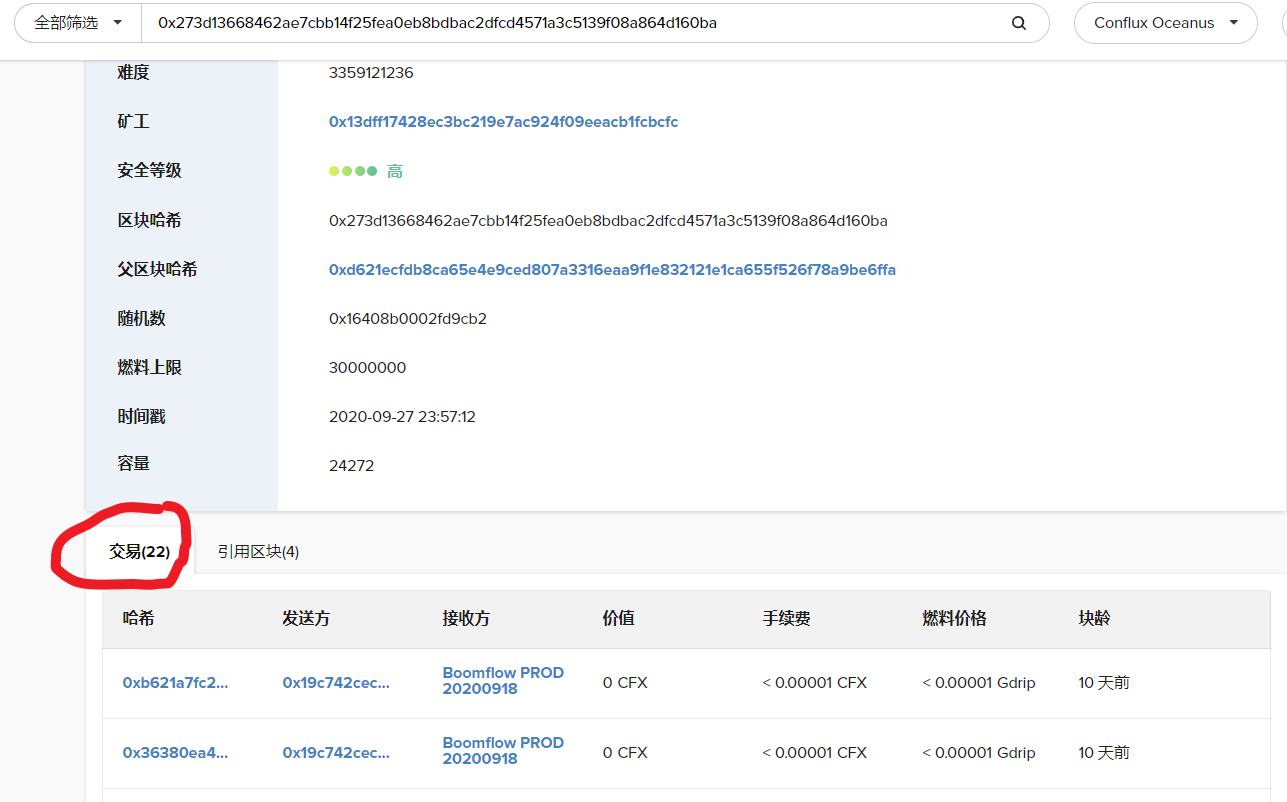The image size is (1287, 802).
Task: Open parent block hash 0xd621ecfdb8 link
Action: 612,270
